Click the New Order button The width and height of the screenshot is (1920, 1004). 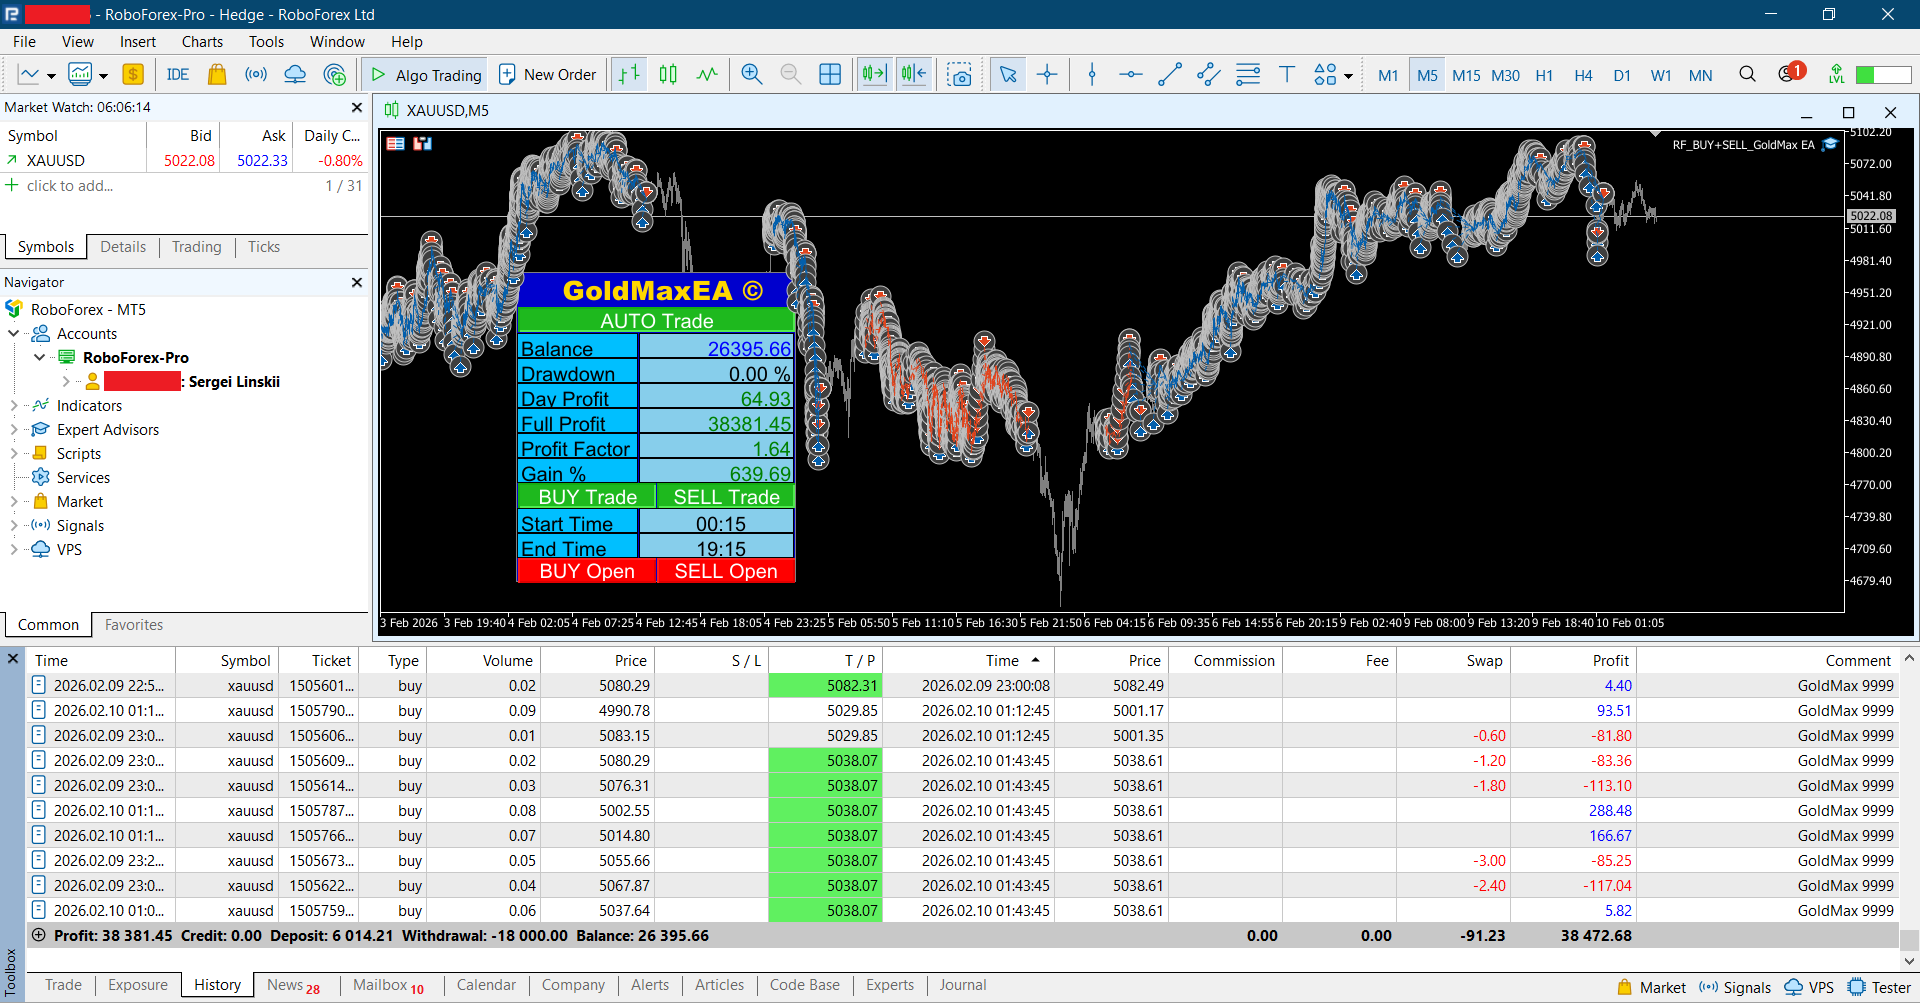(x=548, y=75)
